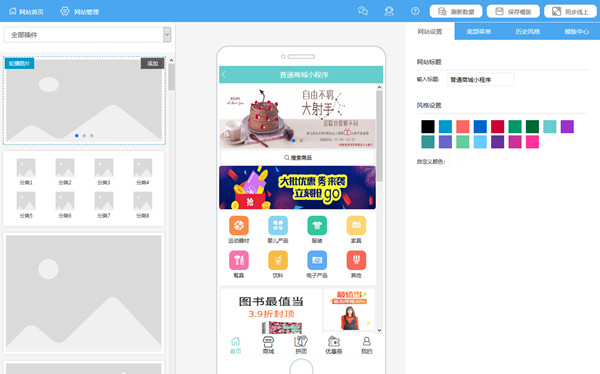This screenshot has height=374, width=600.
Task: Click the 刷新数据 refresh data button
Action: 456,11
